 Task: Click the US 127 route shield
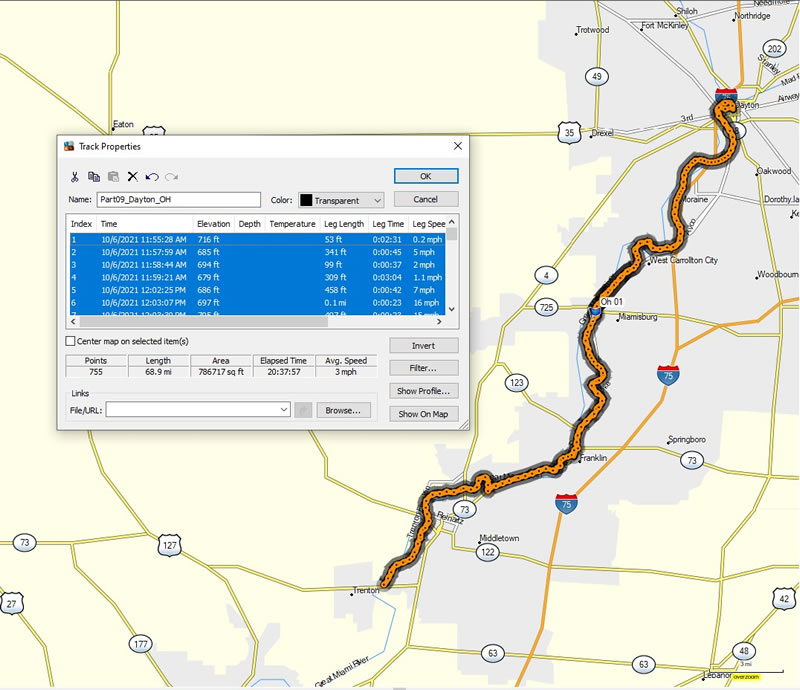[169, 545]
